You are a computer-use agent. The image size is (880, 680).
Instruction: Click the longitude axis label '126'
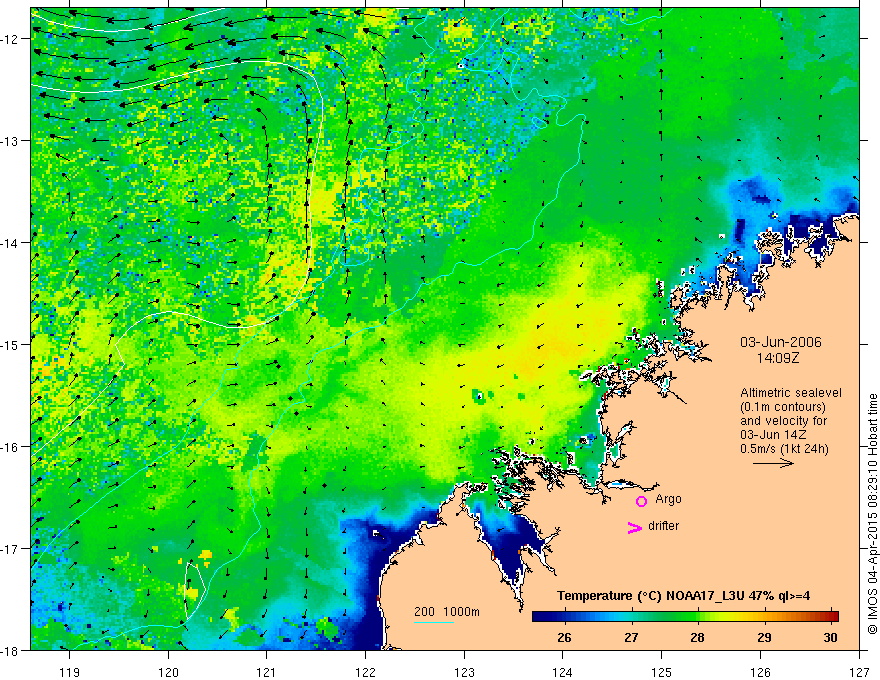(760, 673)
